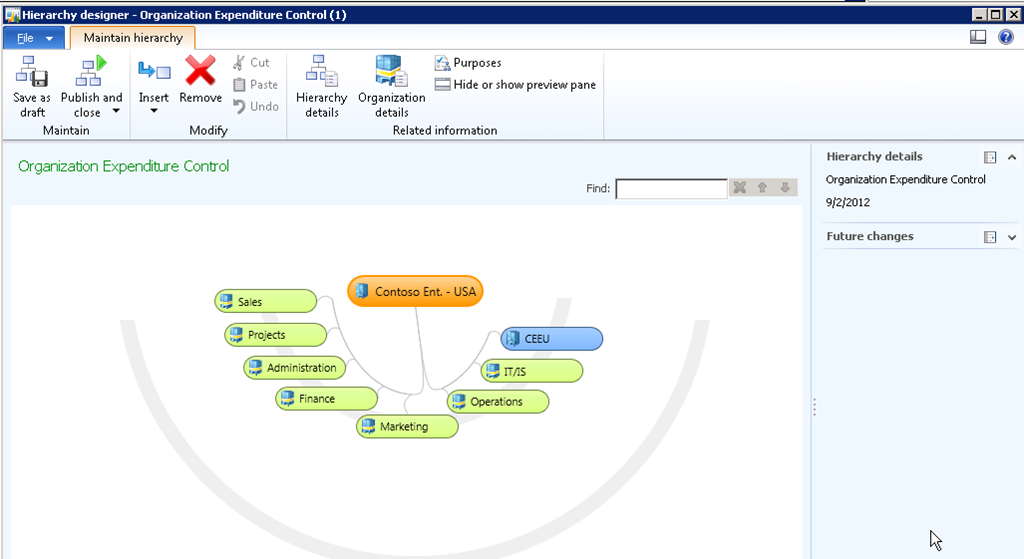Click the Save as draft icon

tap(32, 72)
